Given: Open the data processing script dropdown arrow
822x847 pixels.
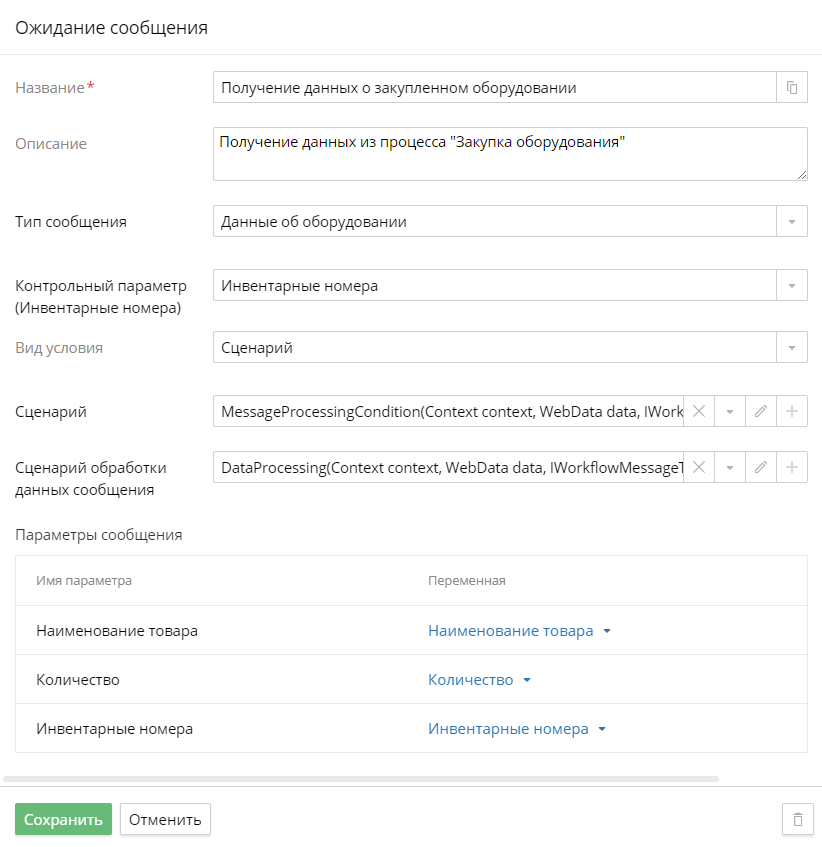Looking at the screenshot, I should point(730,467).
